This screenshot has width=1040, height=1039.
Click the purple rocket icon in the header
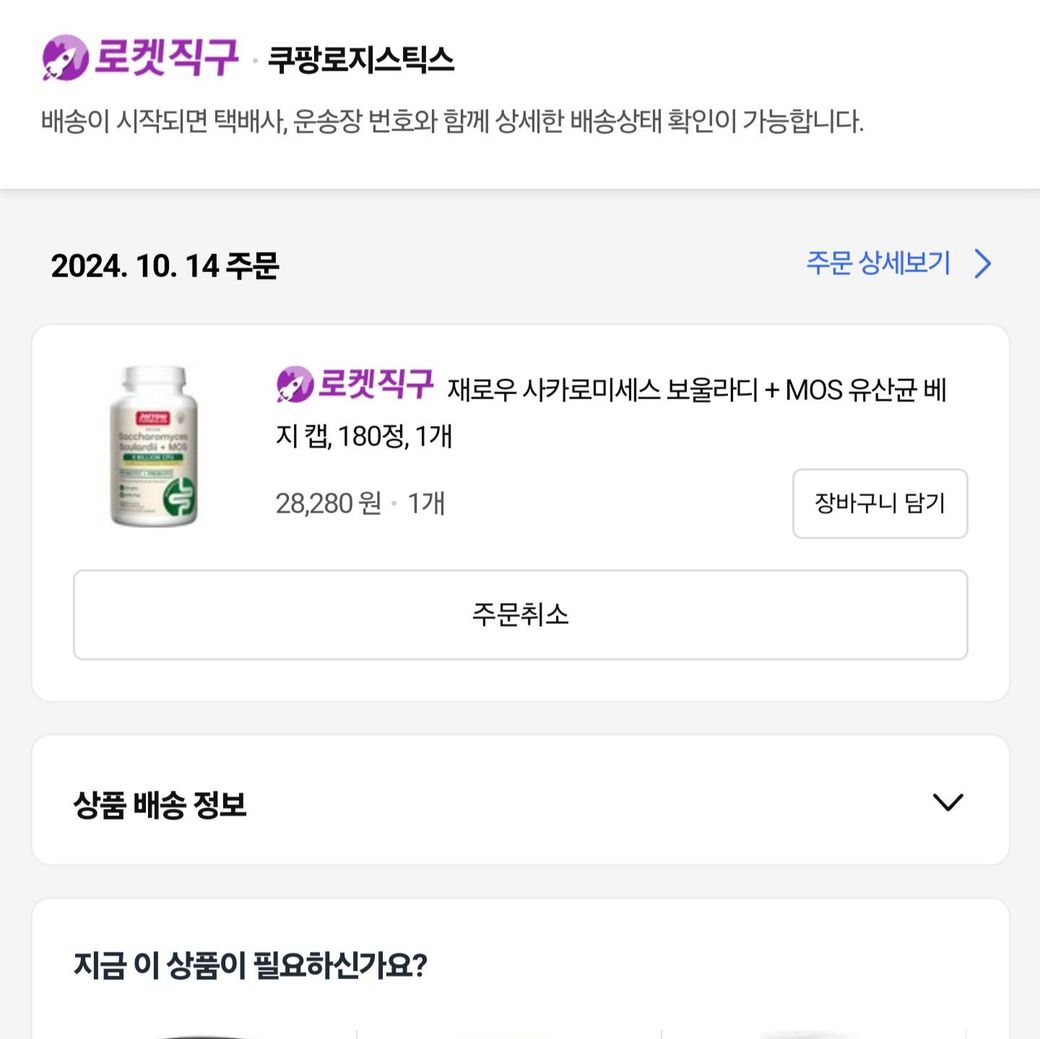[65, 58]
